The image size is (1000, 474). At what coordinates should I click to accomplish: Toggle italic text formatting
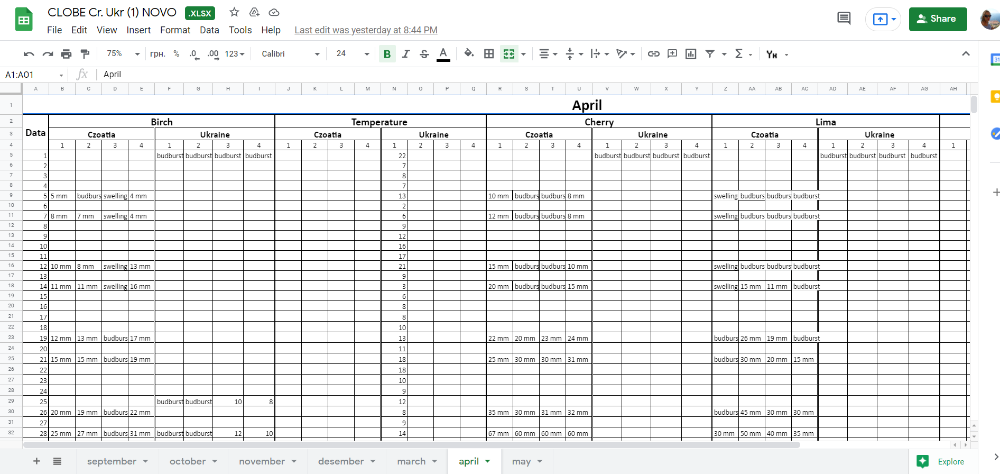click(407, 54)
